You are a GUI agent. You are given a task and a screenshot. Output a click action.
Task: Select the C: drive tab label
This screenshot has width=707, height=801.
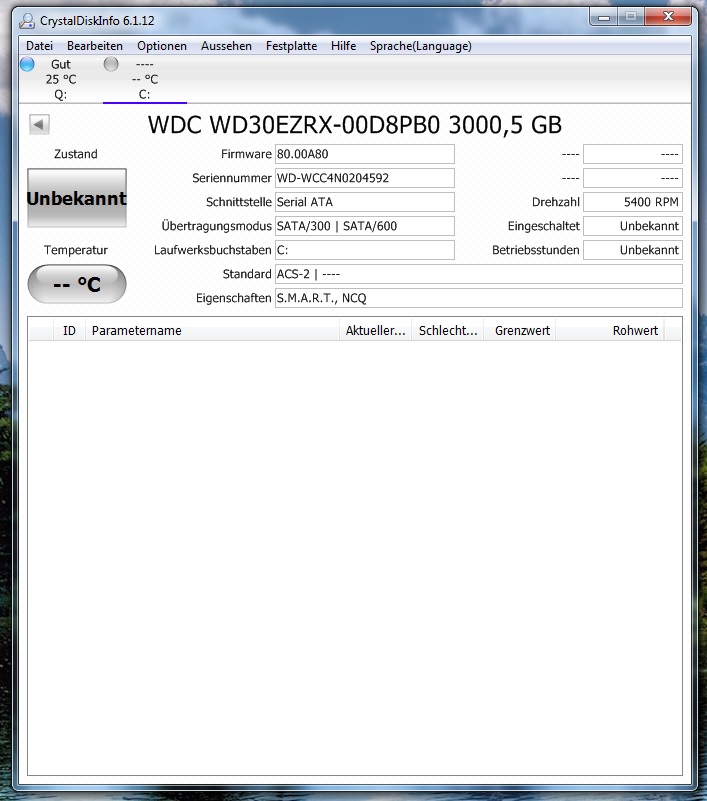click(145, 95)
